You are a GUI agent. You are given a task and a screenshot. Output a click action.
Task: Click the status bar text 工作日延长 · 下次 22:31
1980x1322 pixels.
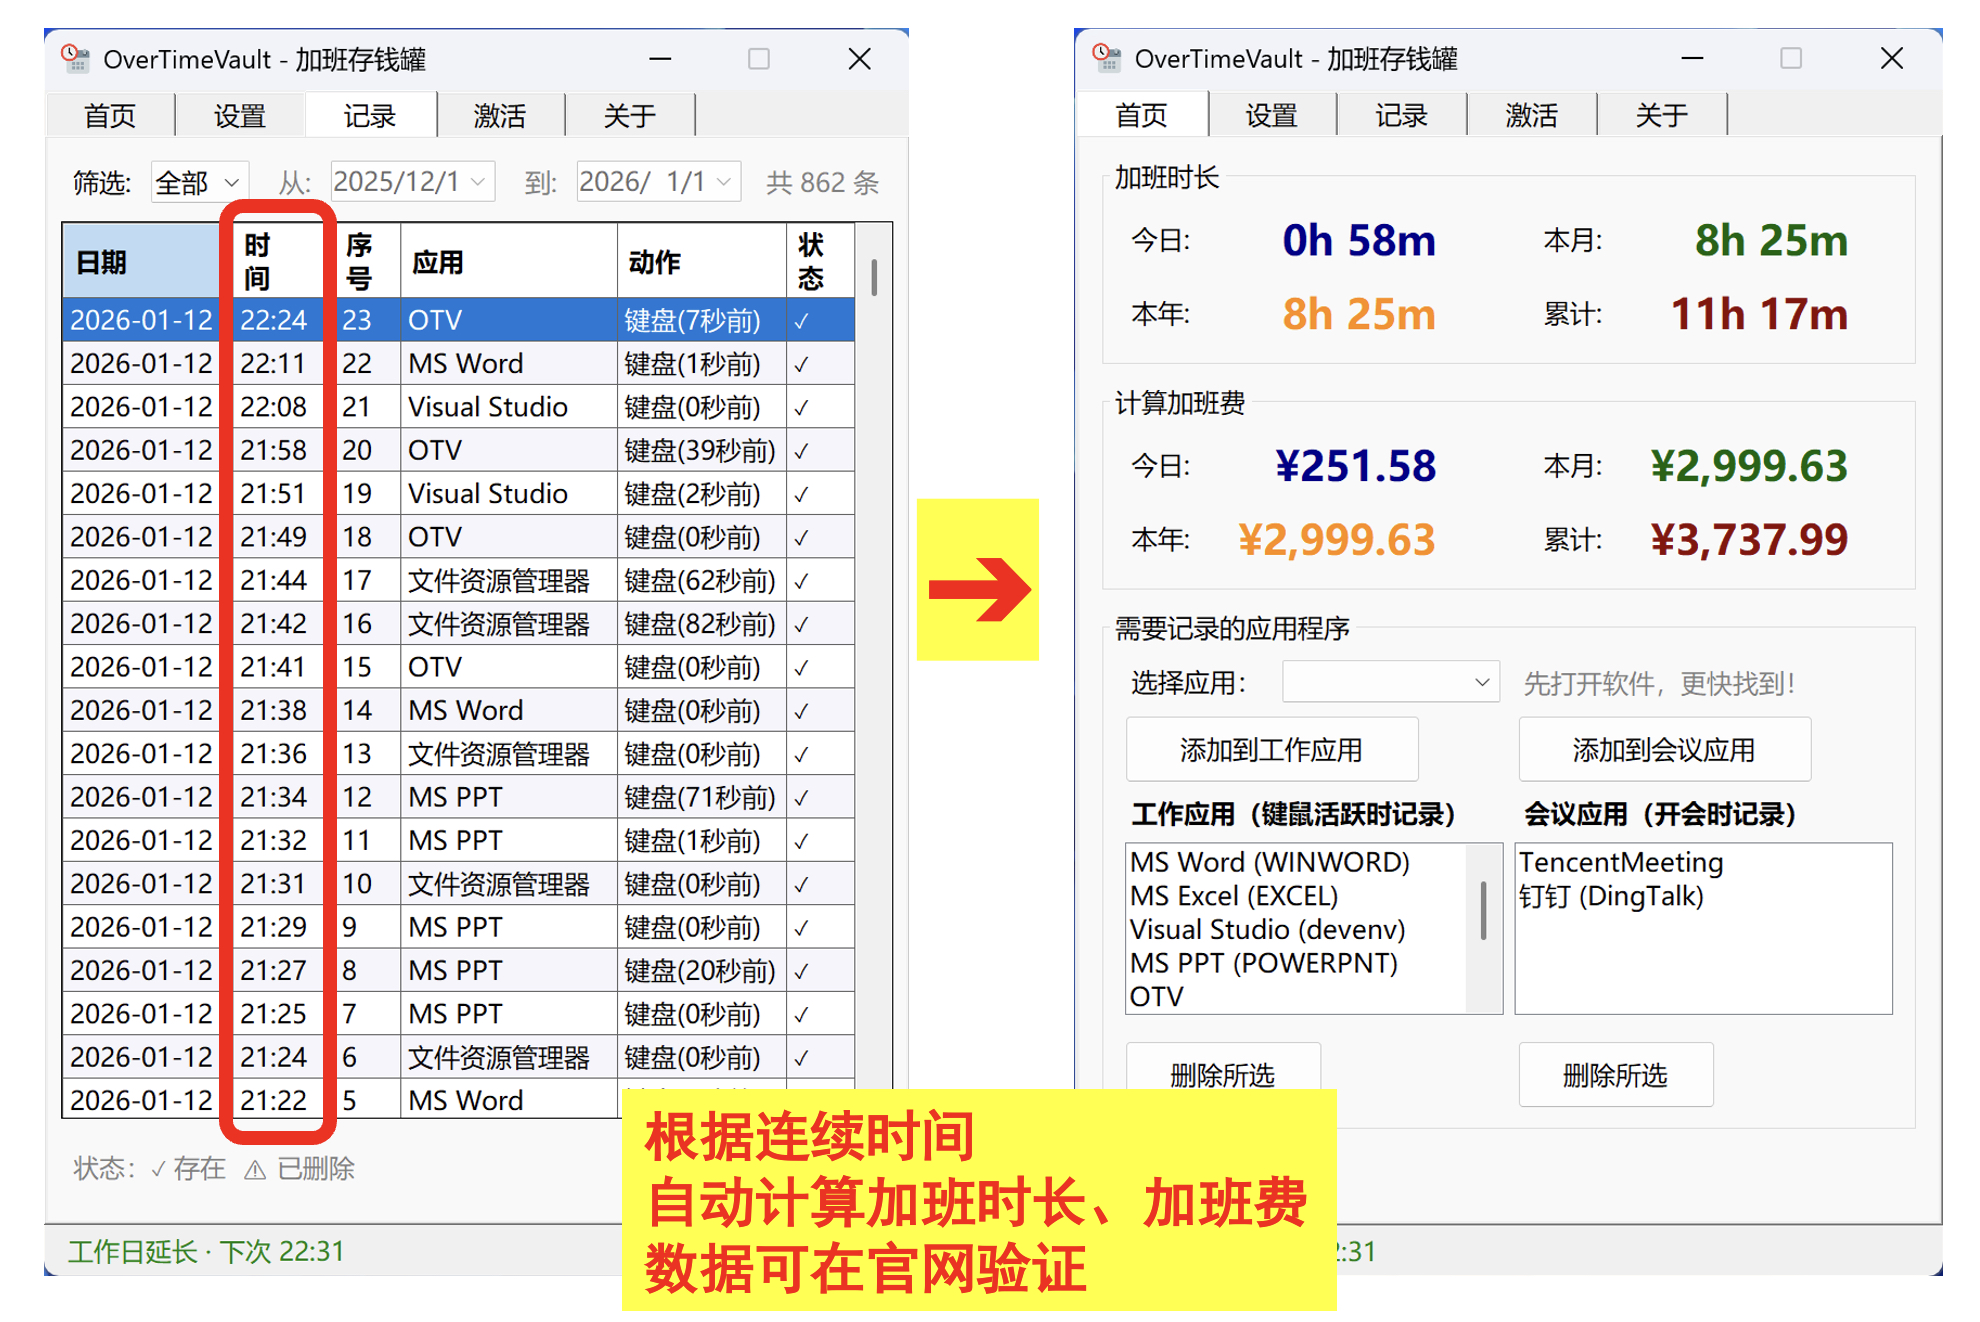205,1251
